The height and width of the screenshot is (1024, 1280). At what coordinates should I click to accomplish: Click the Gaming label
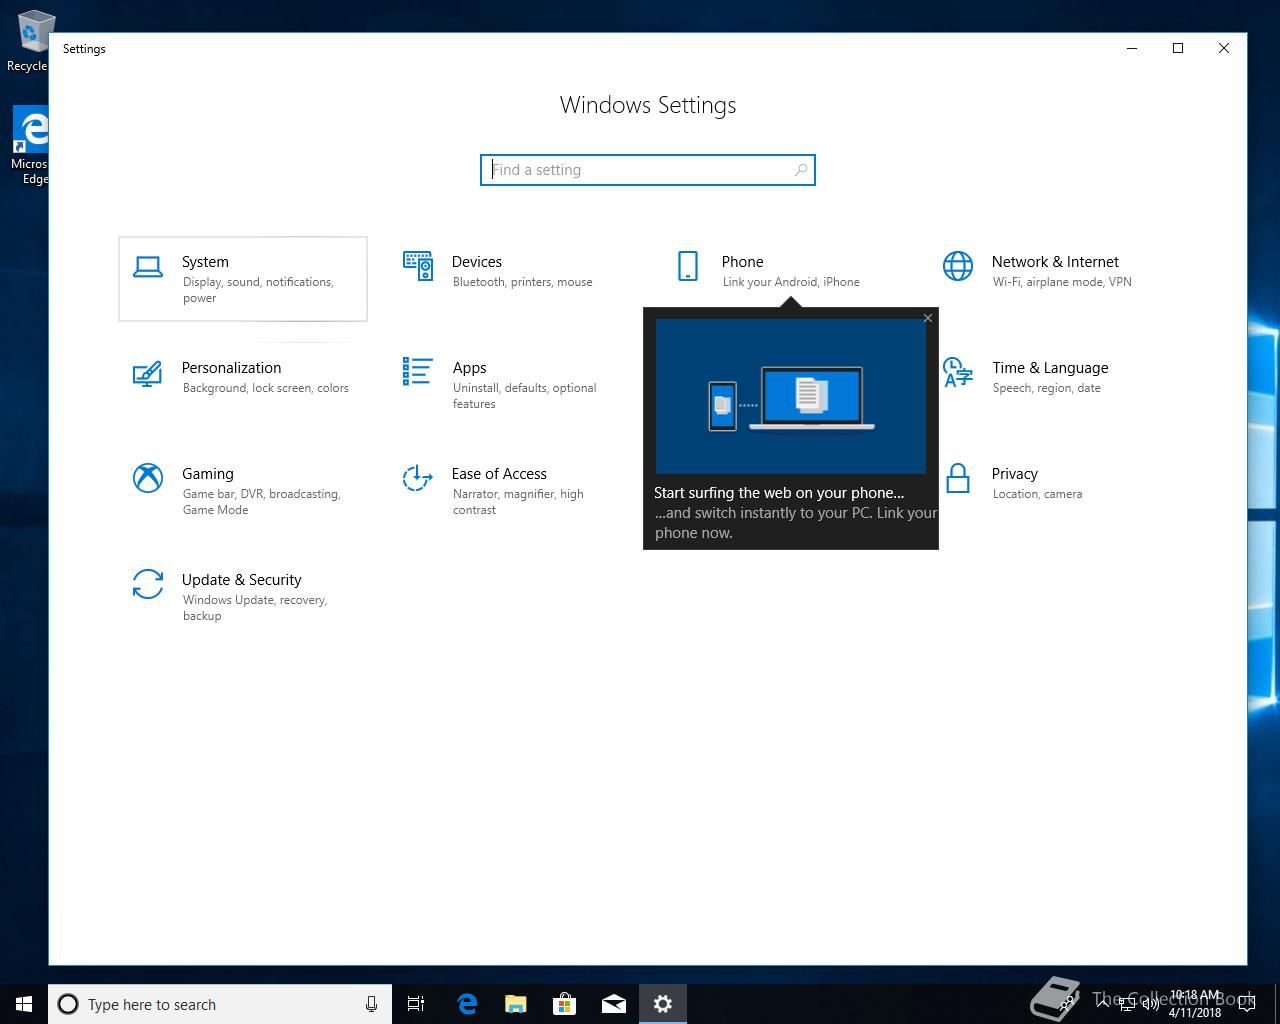point(208,474)
